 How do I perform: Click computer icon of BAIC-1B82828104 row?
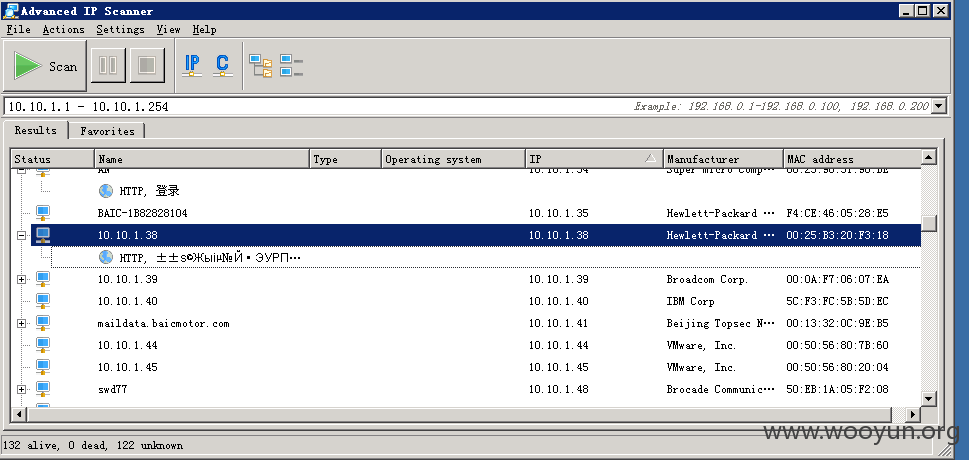[x=43, y=213]
